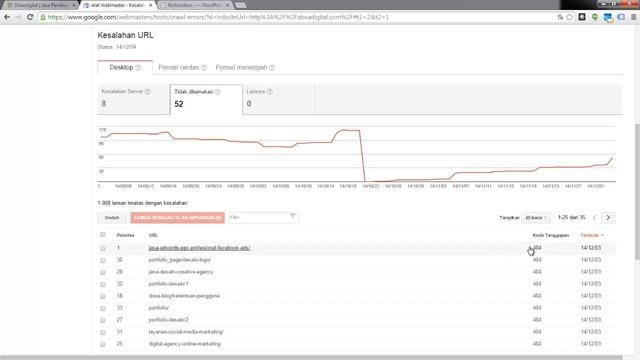Image resolution: width=640 pixels, height=360 pixels.
Task: Check the row for digital-agency-online-marketing
Action: click(x=102, y=344)
